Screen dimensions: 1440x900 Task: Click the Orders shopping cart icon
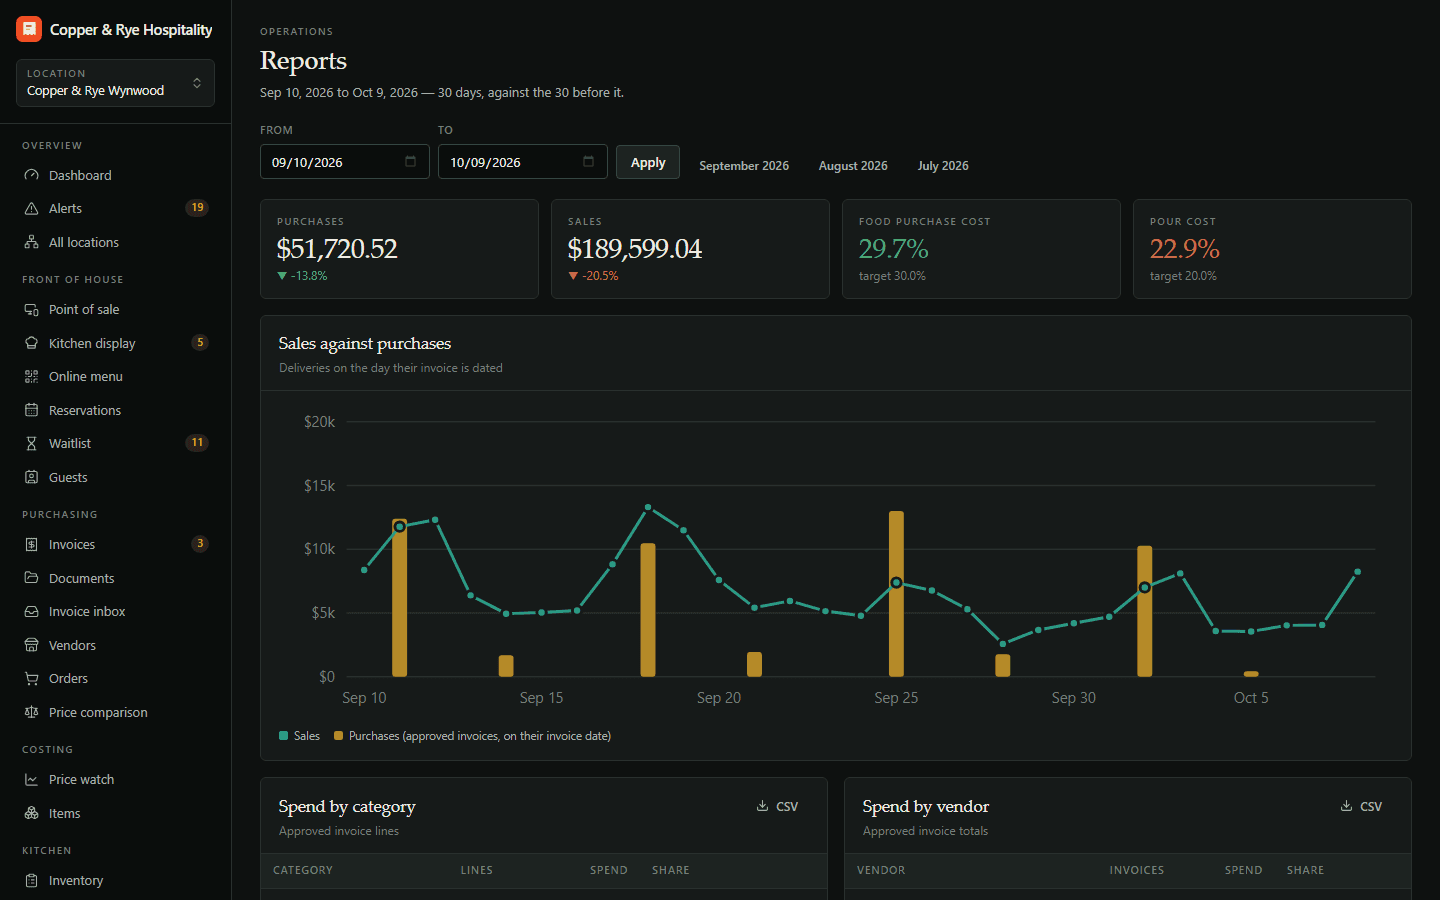(x=31, y=678)
